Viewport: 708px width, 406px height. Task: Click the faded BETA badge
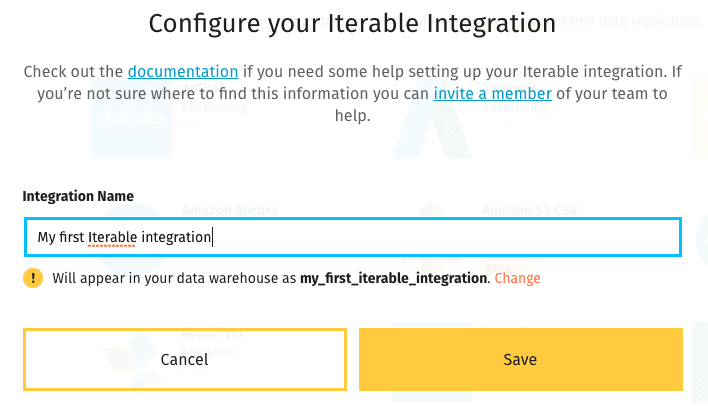498,268
